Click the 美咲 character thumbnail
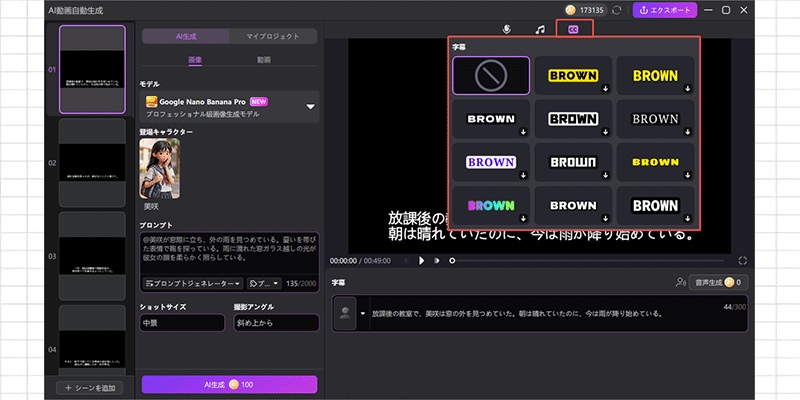This screenshot has width=800, height=400. [x=160, y=168]
